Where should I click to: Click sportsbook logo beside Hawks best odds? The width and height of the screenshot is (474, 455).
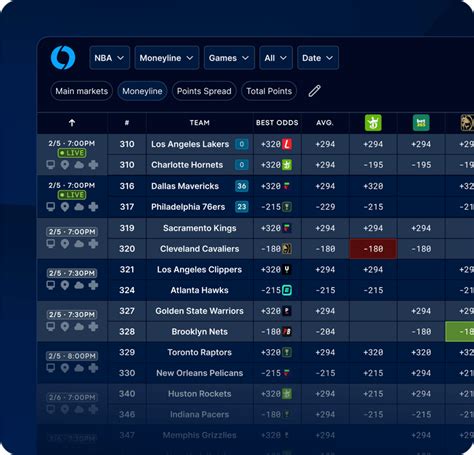click(x=287, y=290)
